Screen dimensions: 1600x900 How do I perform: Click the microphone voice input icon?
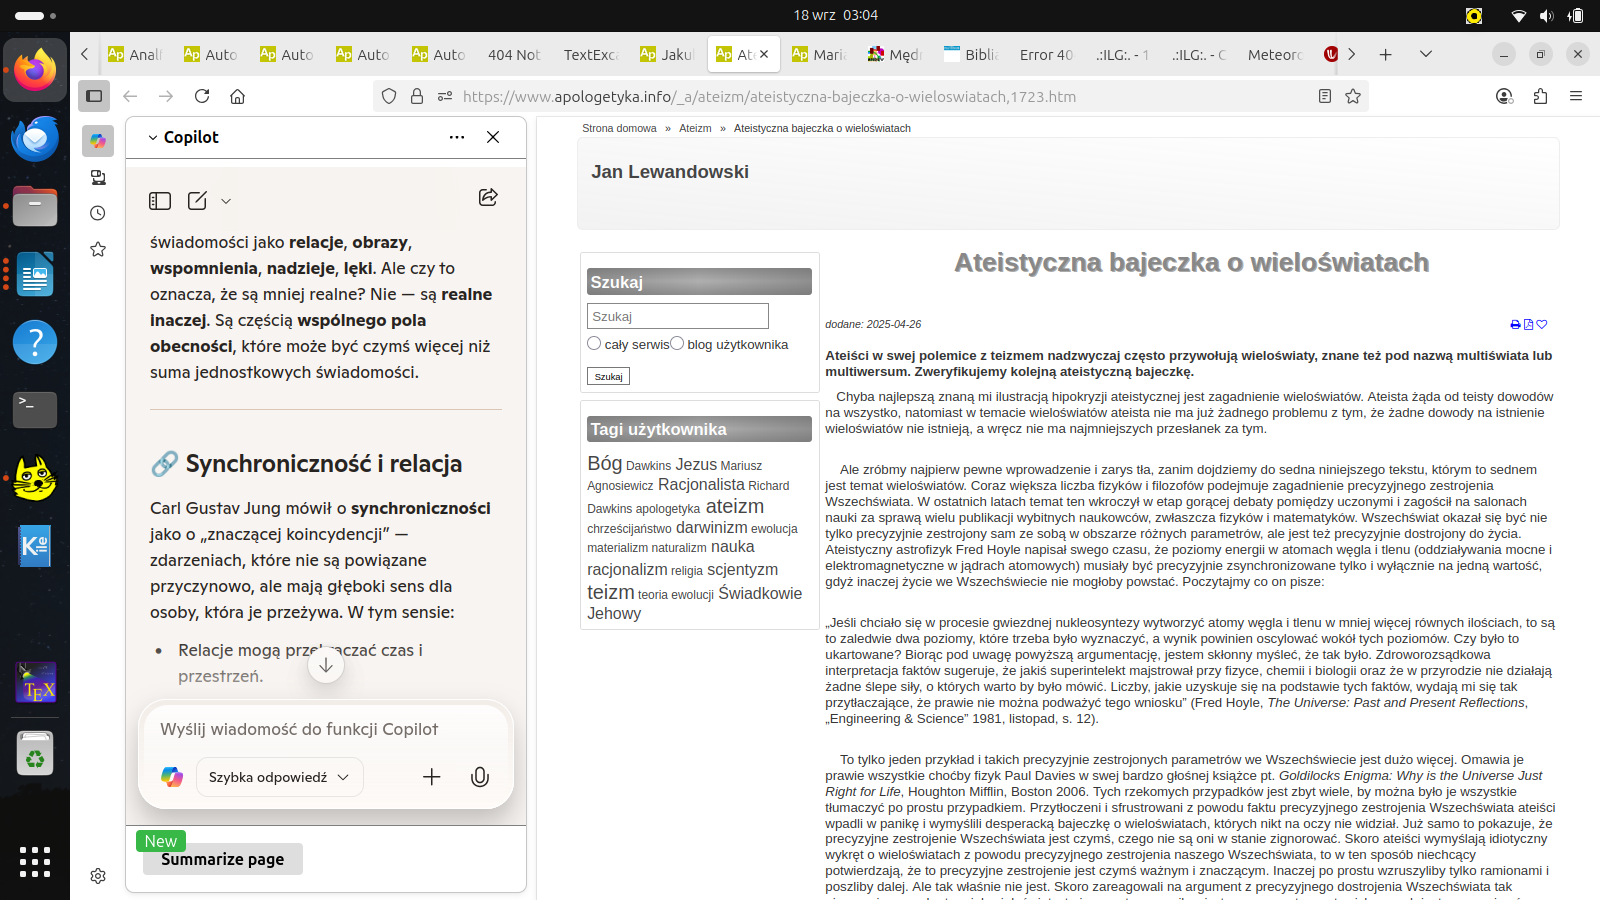click(480, 777)
